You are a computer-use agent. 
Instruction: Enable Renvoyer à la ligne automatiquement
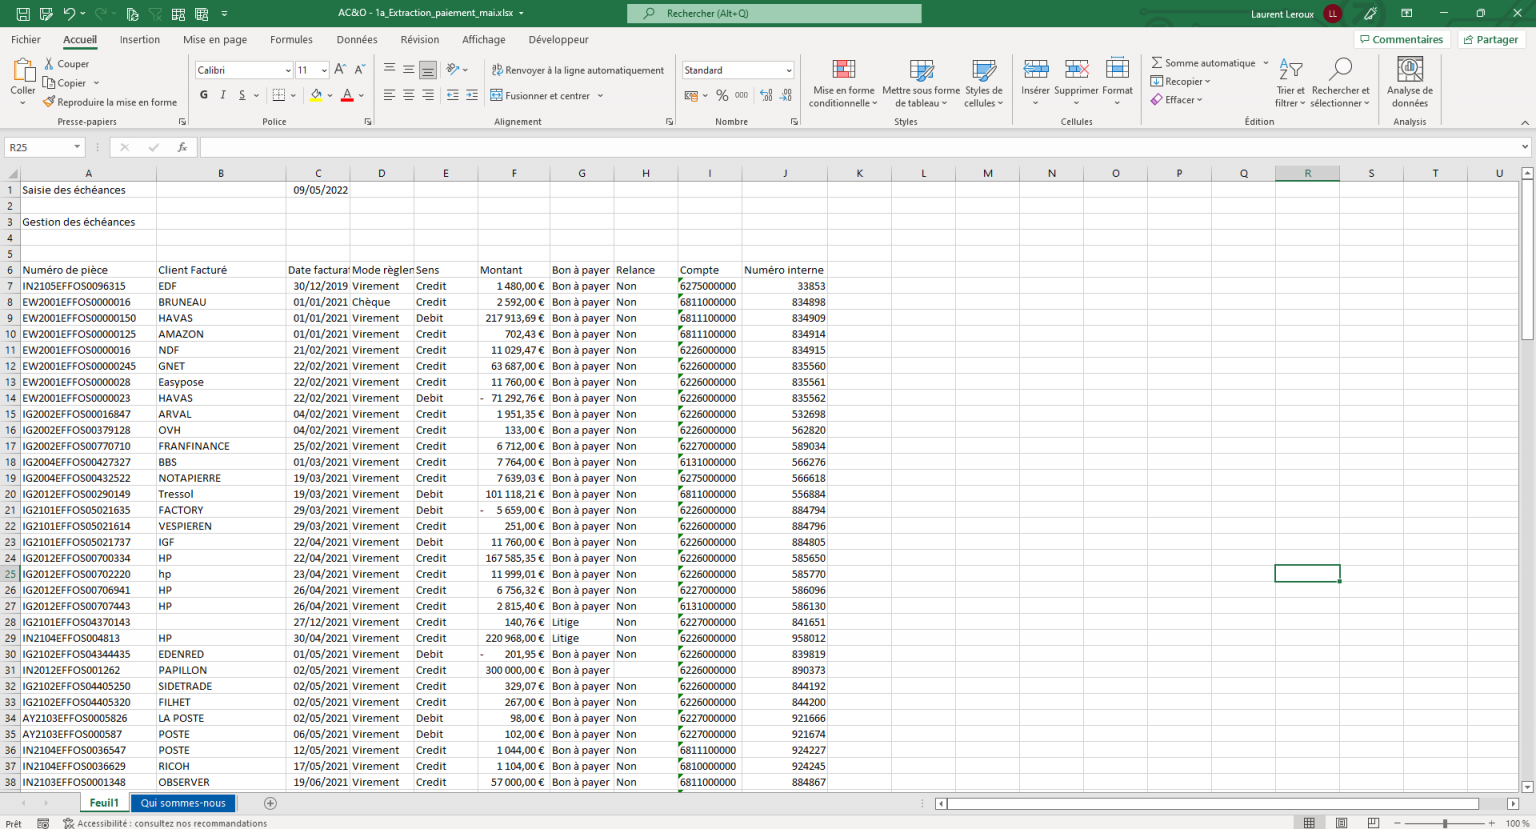577,70
